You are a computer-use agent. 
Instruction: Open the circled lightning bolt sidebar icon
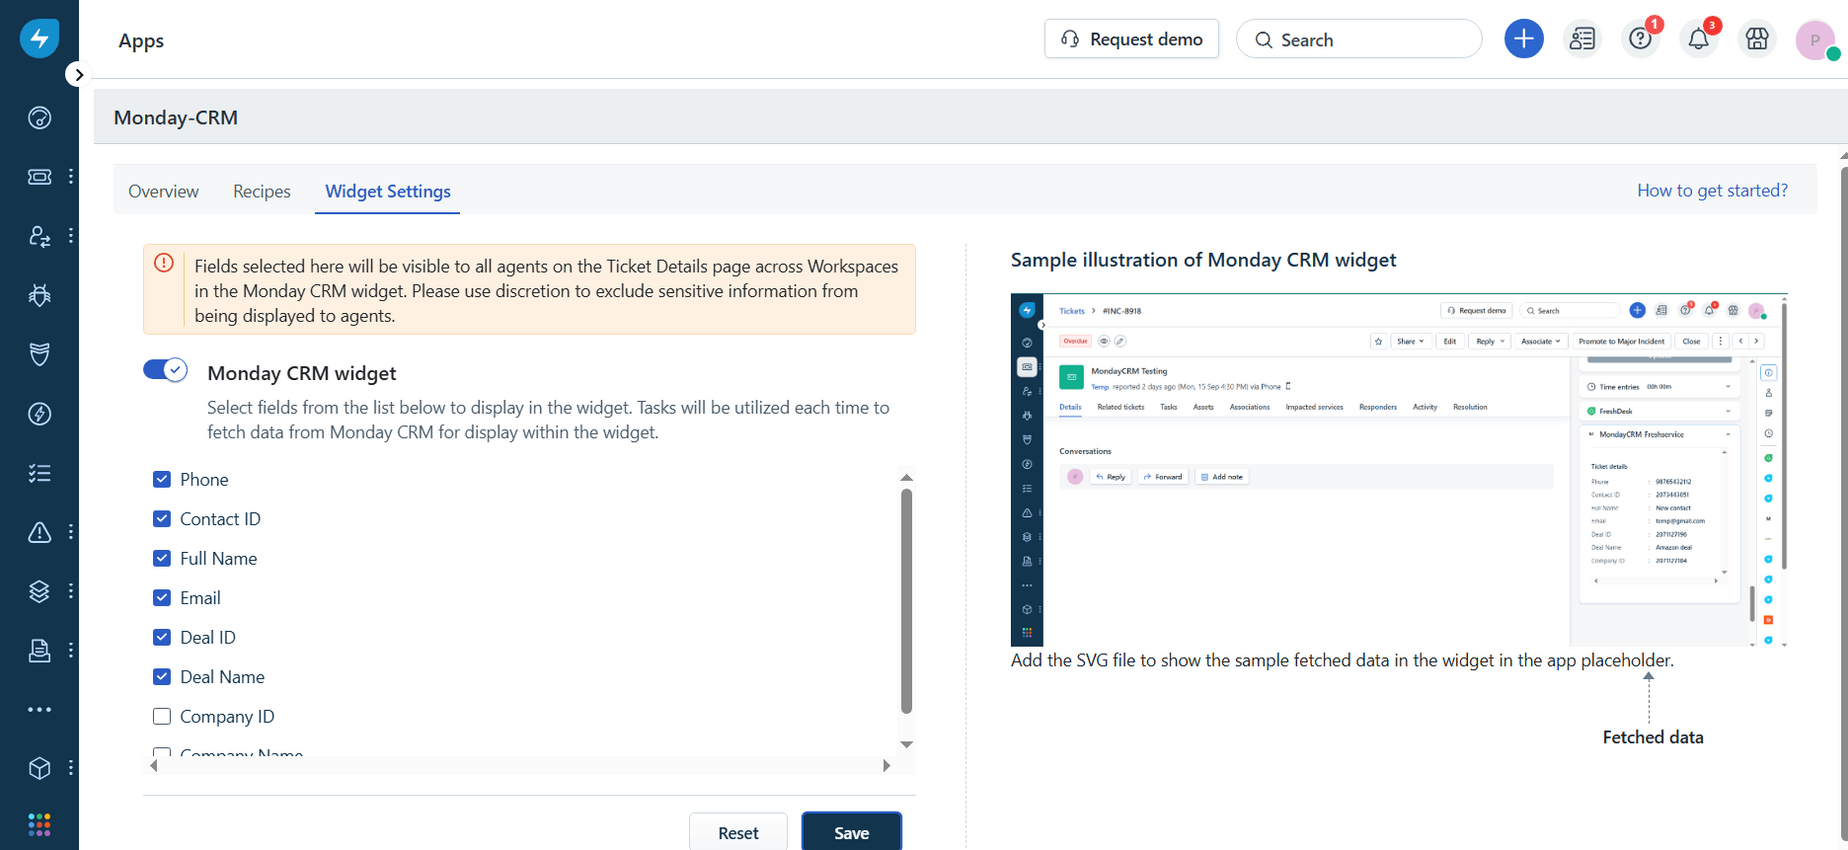(39, 414)
